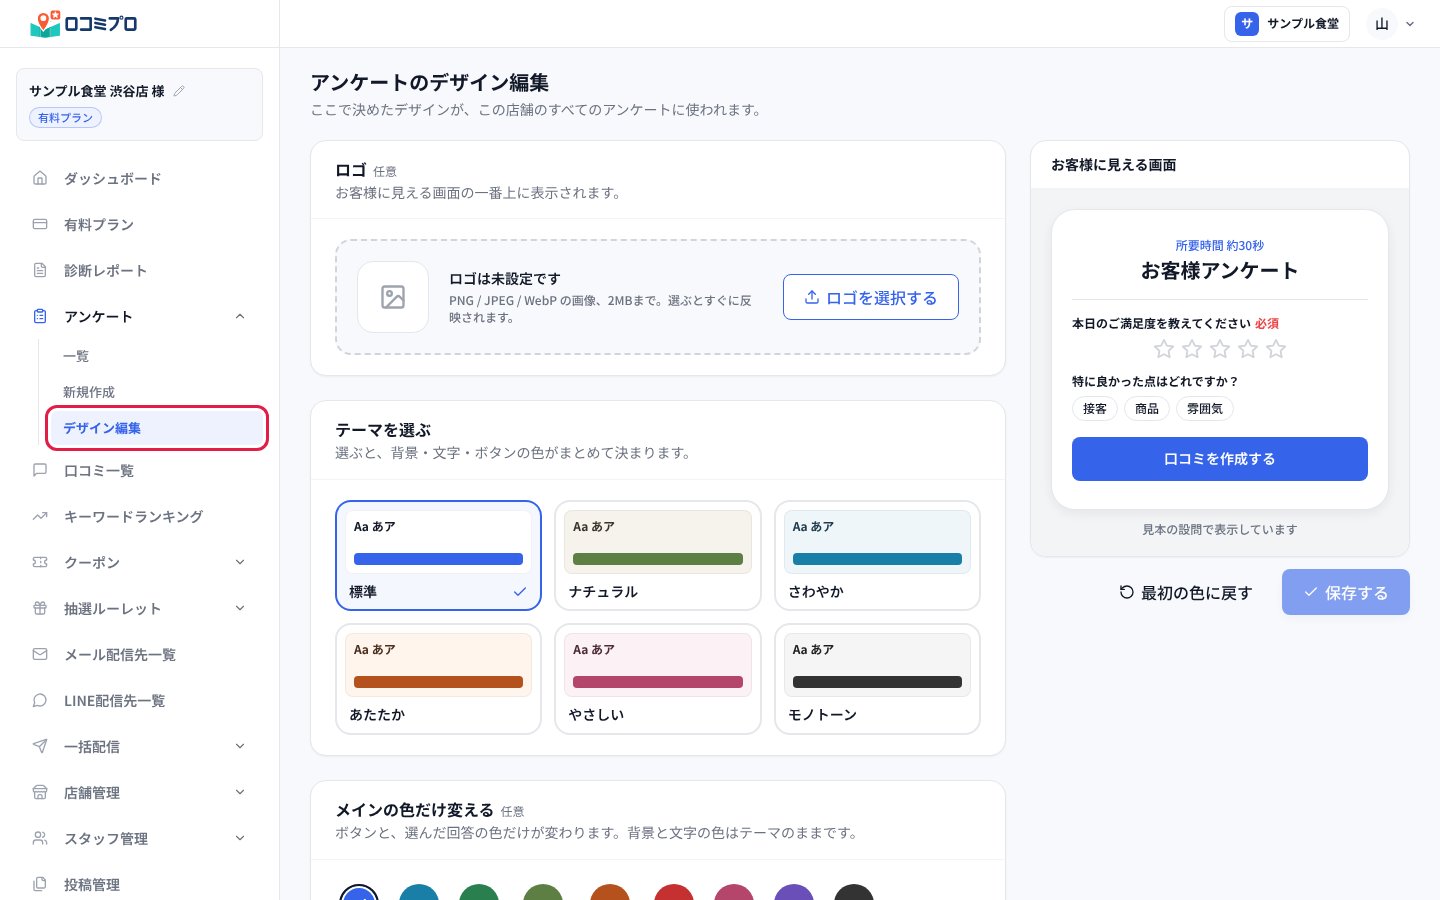The image size is (1440, 900).
Task: Open ロコミ一覧 via its speech bubble icon
Action: pyautogui.click(x=40, y=470)
